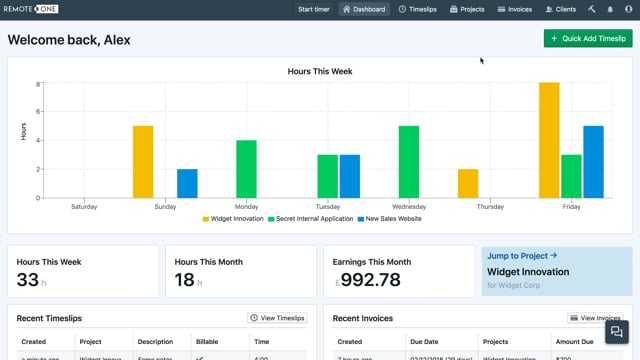Click the Billable column header
Screen dimensions: 640x360
coord(207,342)
